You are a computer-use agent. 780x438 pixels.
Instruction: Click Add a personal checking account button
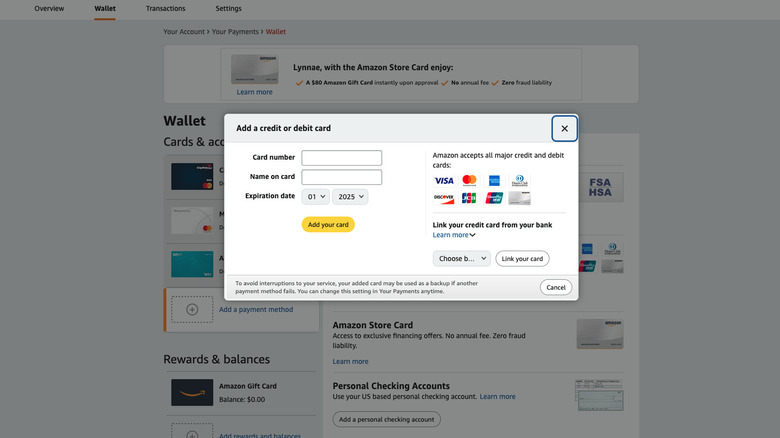[x=387, y=420]
